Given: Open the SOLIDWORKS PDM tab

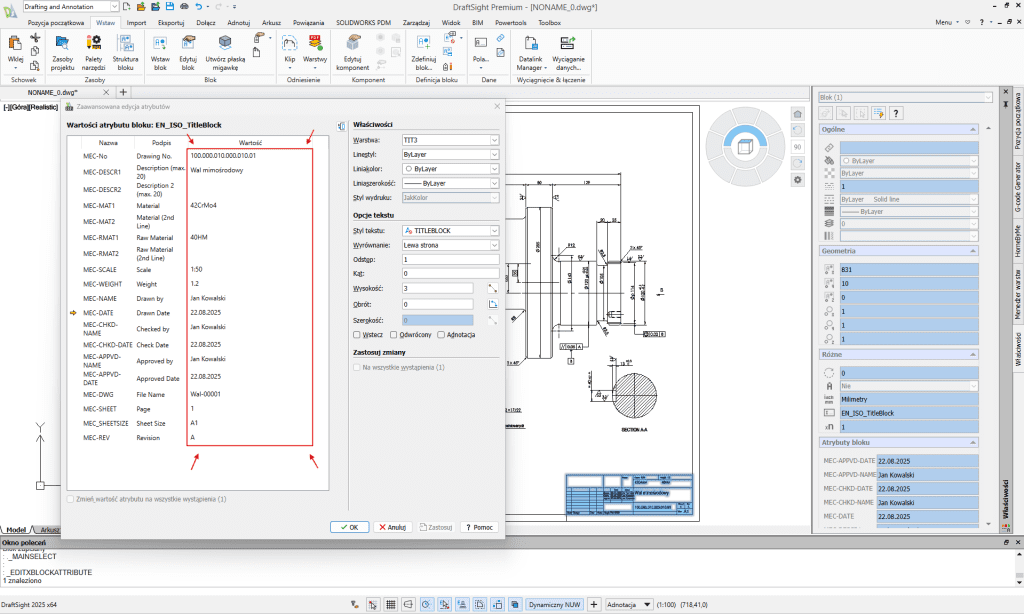Looking at the screenshot, I should coord(363,22).
